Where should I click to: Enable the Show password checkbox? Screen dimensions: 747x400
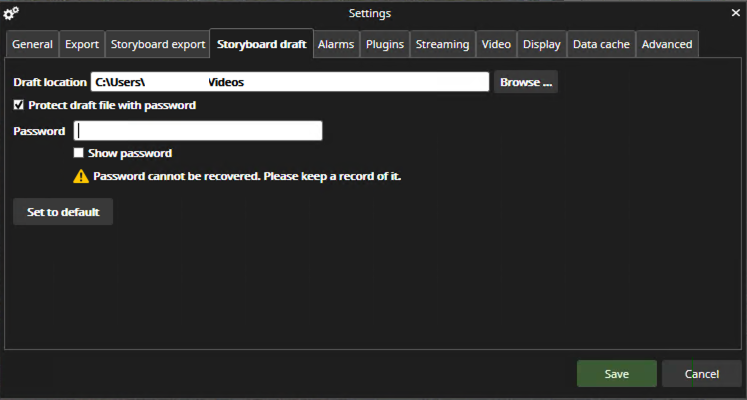[79, 153]
